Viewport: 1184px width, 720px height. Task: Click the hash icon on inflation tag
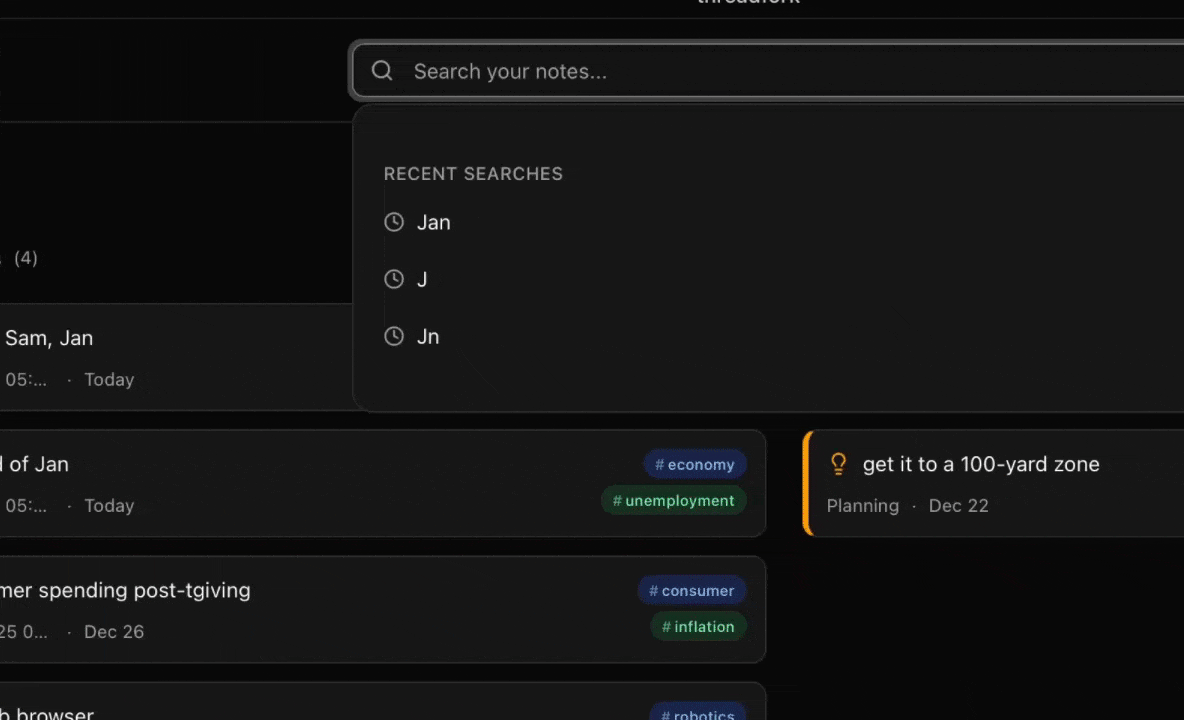click(666, 627)
